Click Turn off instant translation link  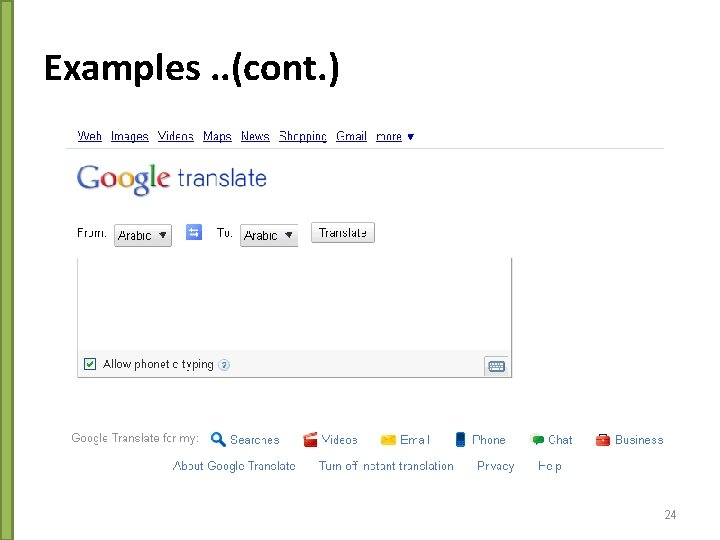[385, 466]
